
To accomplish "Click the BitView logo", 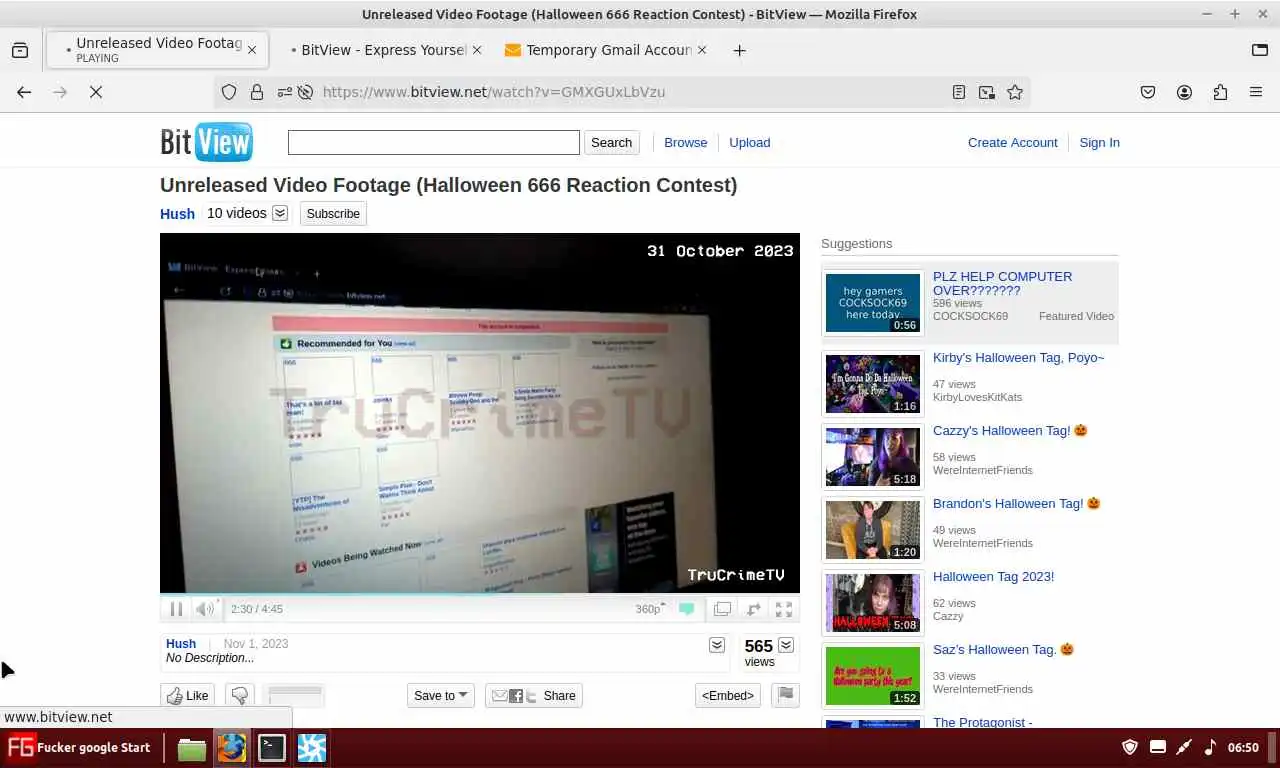I will [207, 142].
